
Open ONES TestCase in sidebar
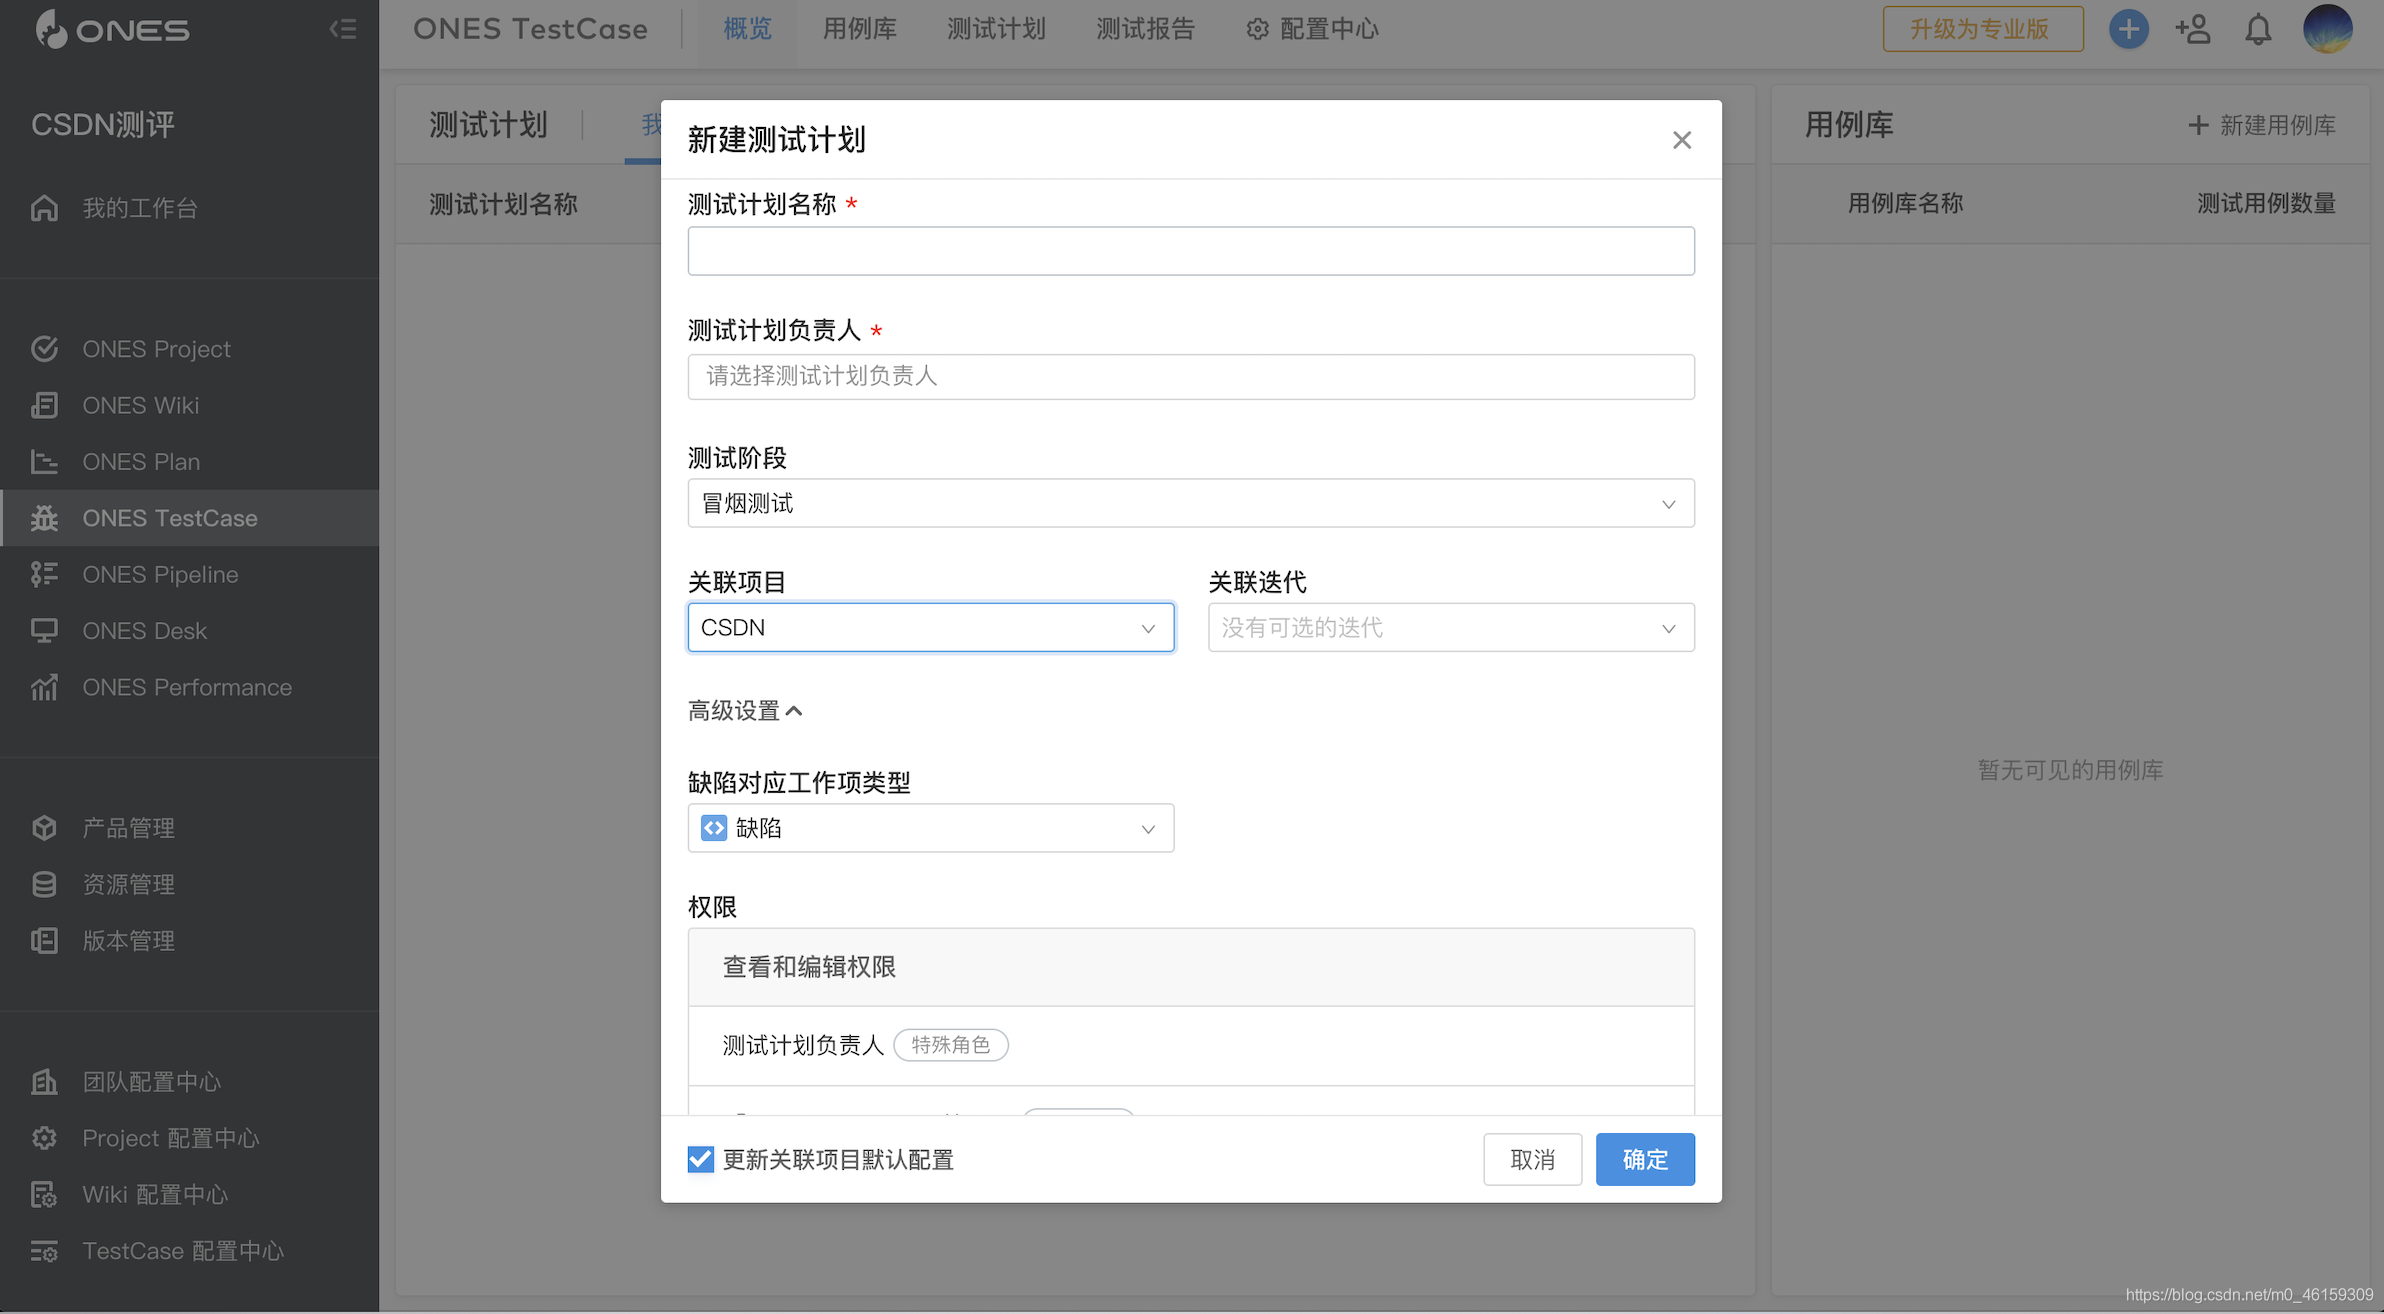(190, 518)
